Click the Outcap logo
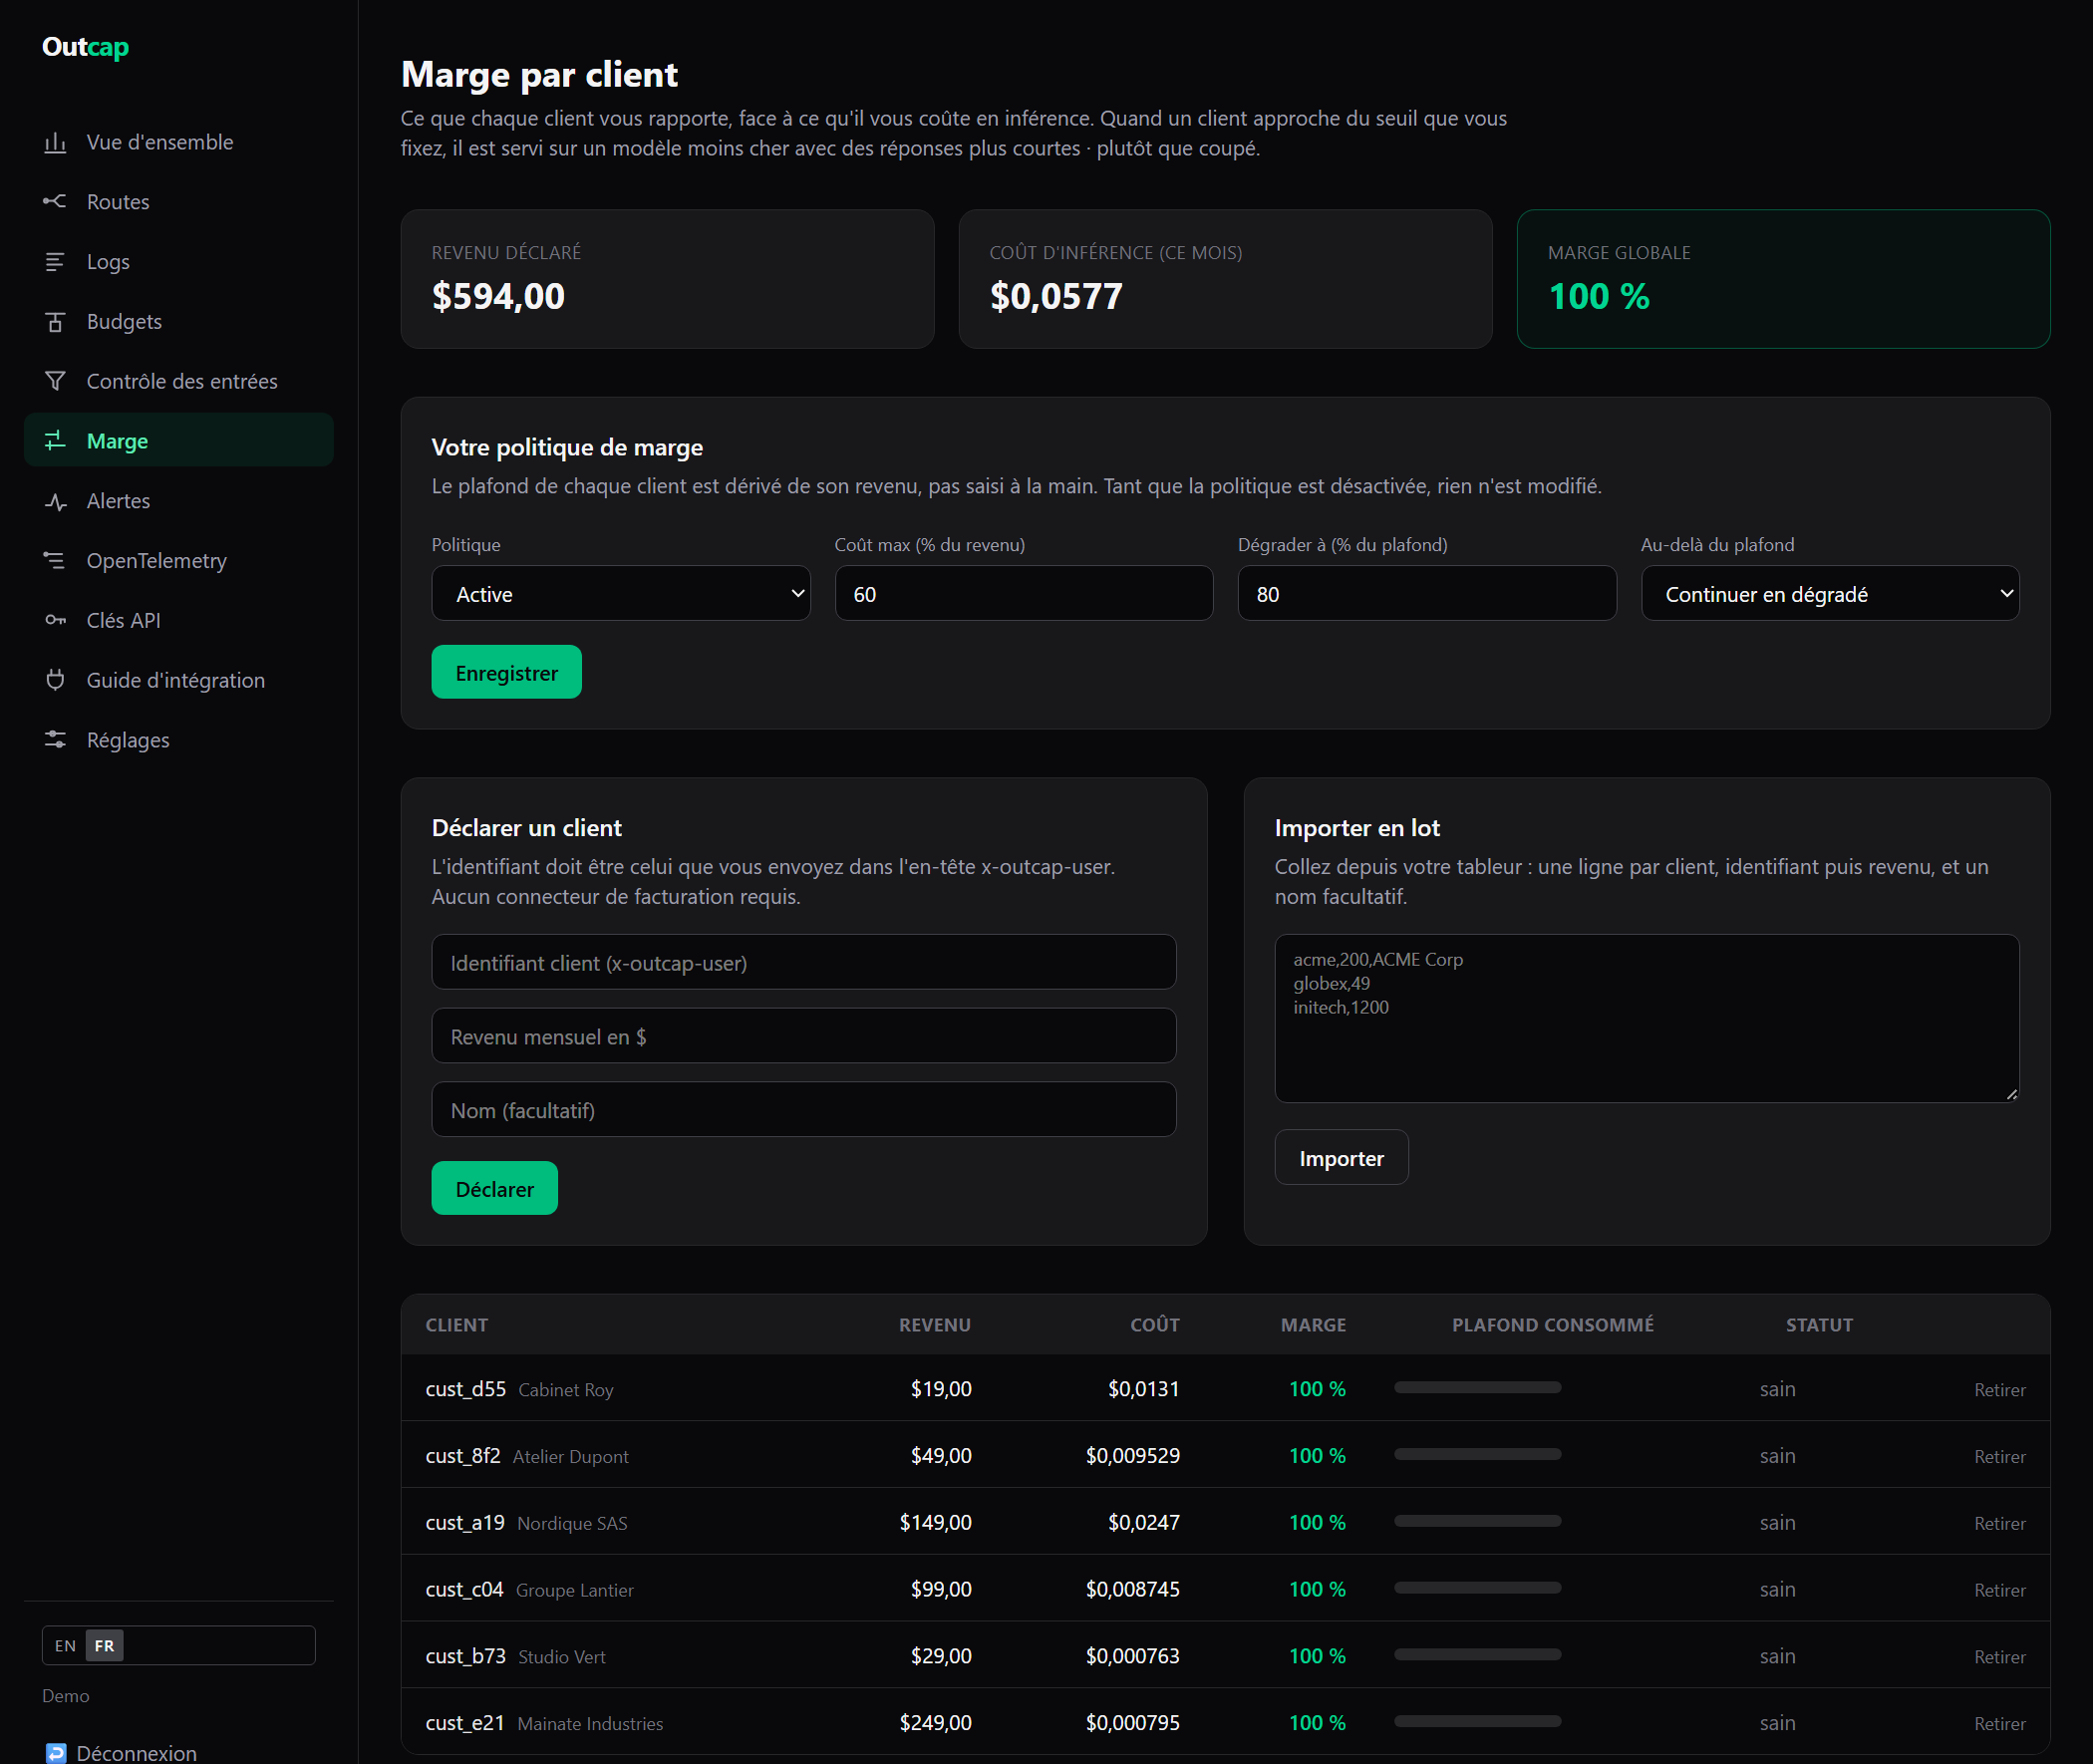This screenshot has width=2093, height=1764. (x=85, y=47)
